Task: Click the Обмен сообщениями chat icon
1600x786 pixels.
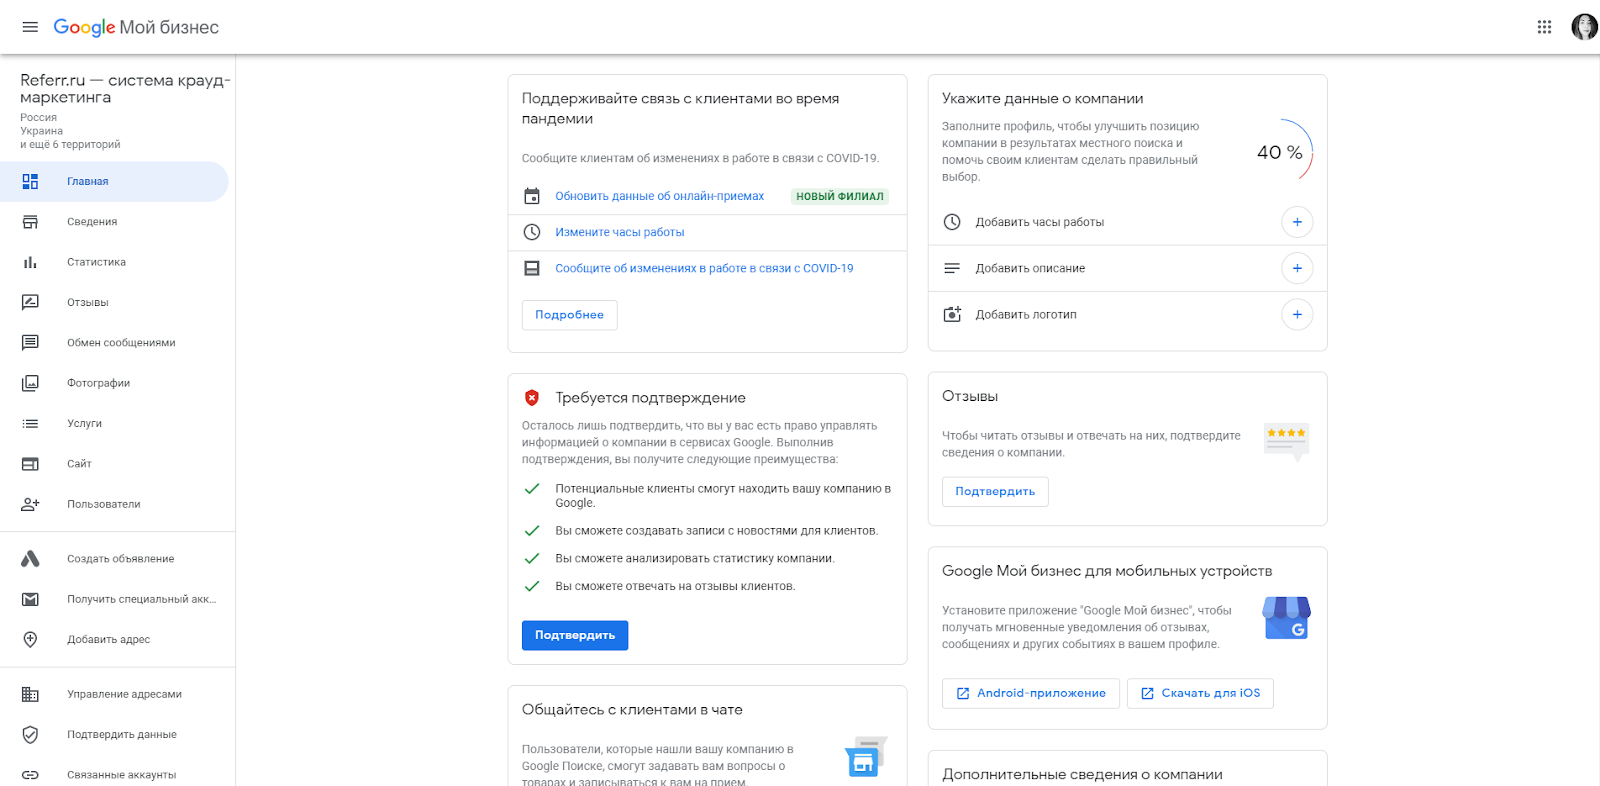Action: pos(30,343)
